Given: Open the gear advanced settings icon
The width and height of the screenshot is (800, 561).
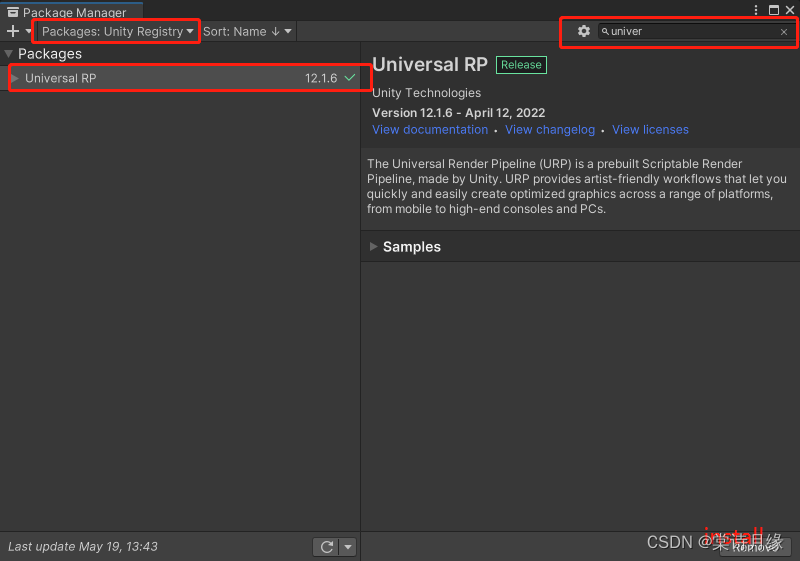Looking at the screenshot, I should tap(584, 31).
